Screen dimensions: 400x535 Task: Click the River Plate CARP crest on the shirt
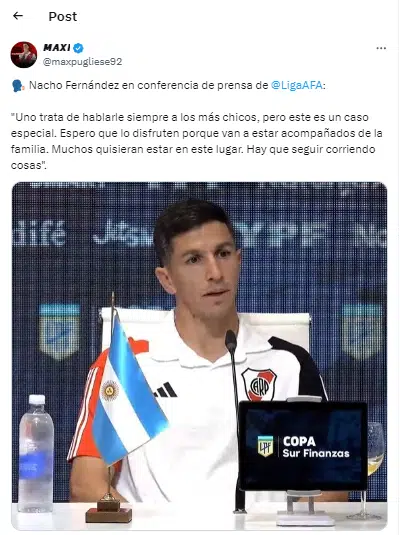tap(259, 384)
